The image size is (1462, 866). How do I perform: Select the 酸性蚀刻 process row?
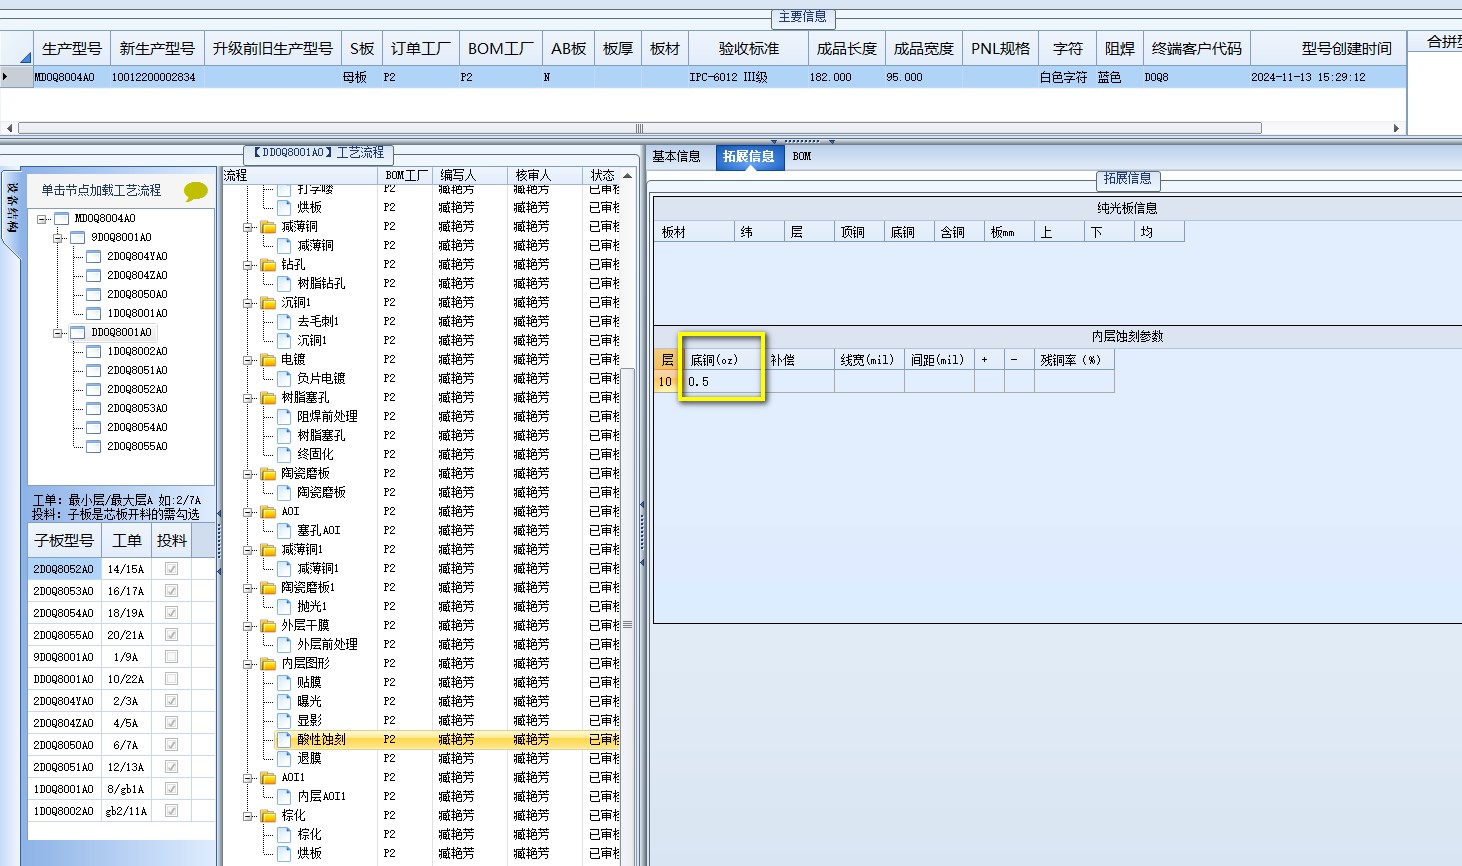pyautogui.click(x=447, y=740)
